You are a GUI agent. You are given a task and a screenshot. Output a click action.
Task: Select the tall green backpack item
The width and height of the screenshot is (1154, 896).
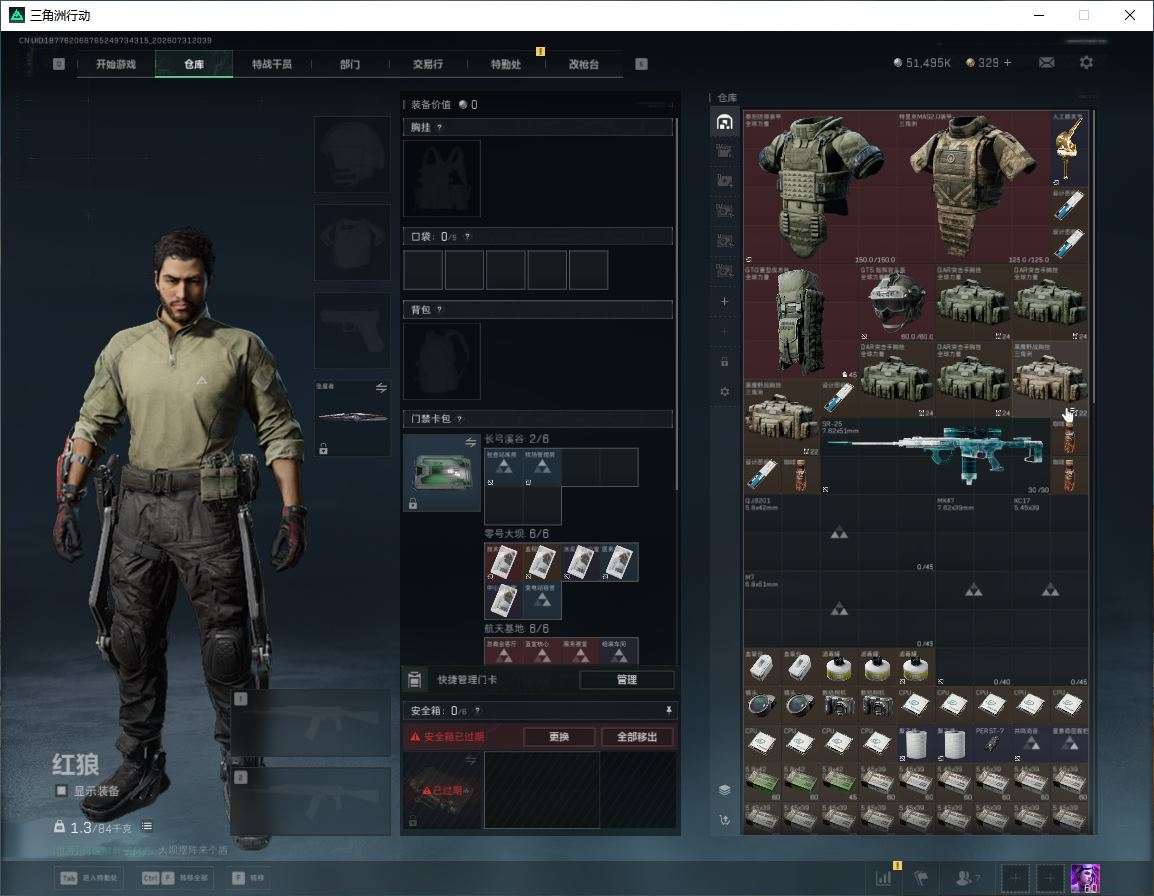coord(801,322)
